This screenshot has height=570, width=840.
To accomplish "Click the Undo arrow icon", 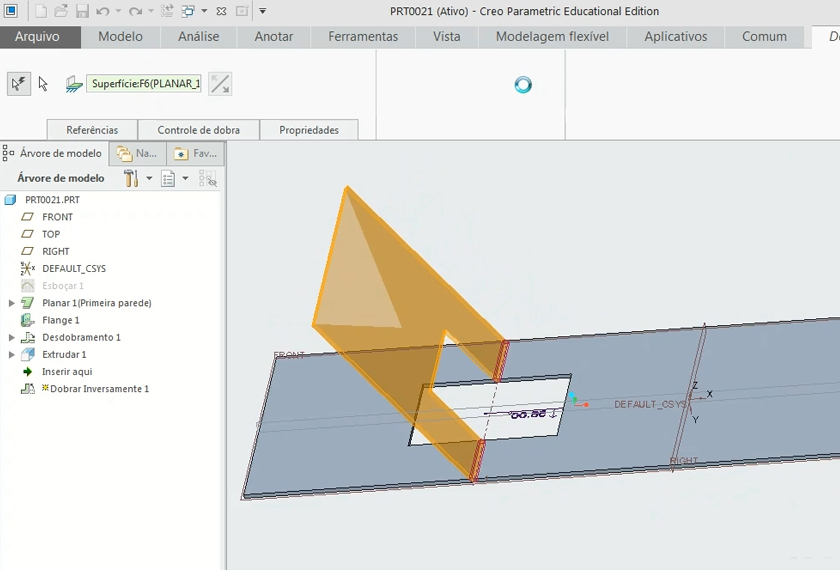I will pyautogui.click(x=102, y=12).
